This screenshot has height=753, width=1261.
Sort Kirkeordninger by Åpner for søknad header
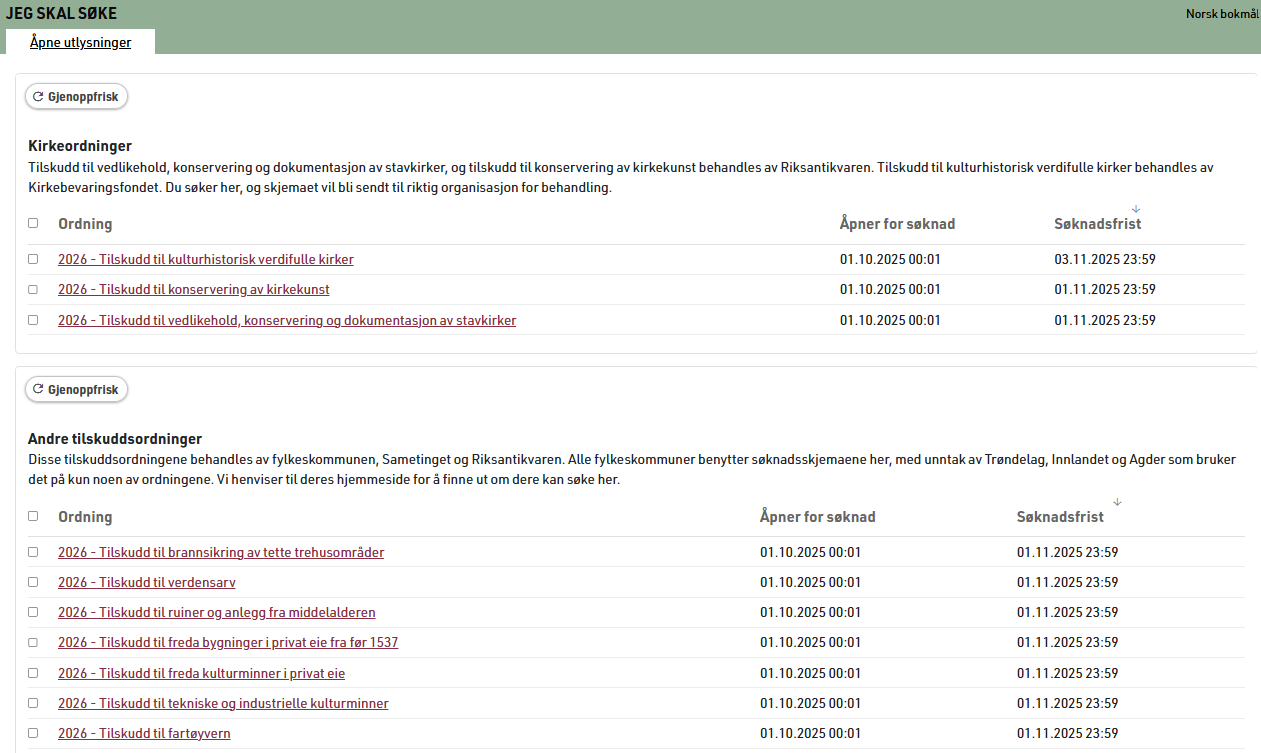click(896, 224)
